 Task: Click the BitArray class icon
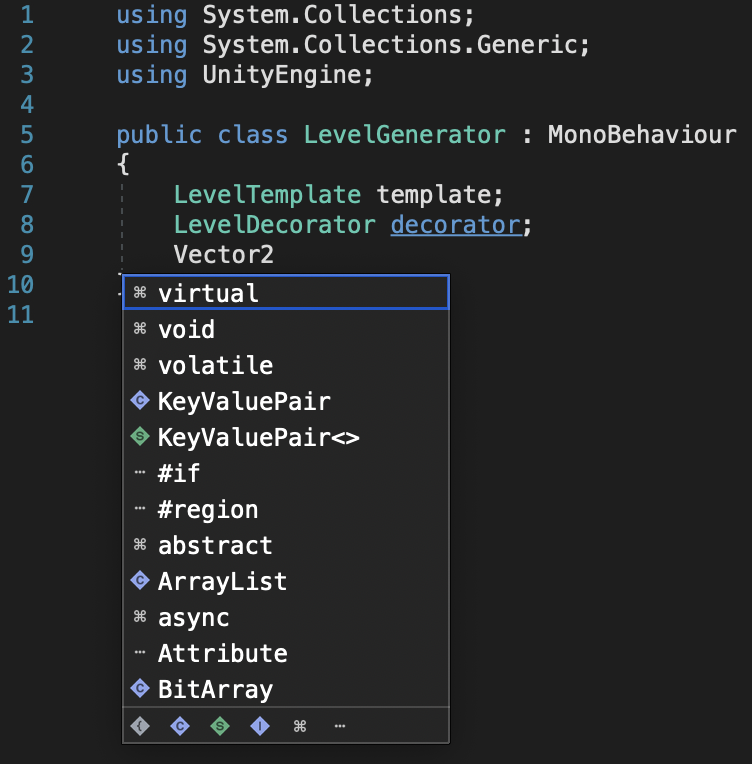140,688
